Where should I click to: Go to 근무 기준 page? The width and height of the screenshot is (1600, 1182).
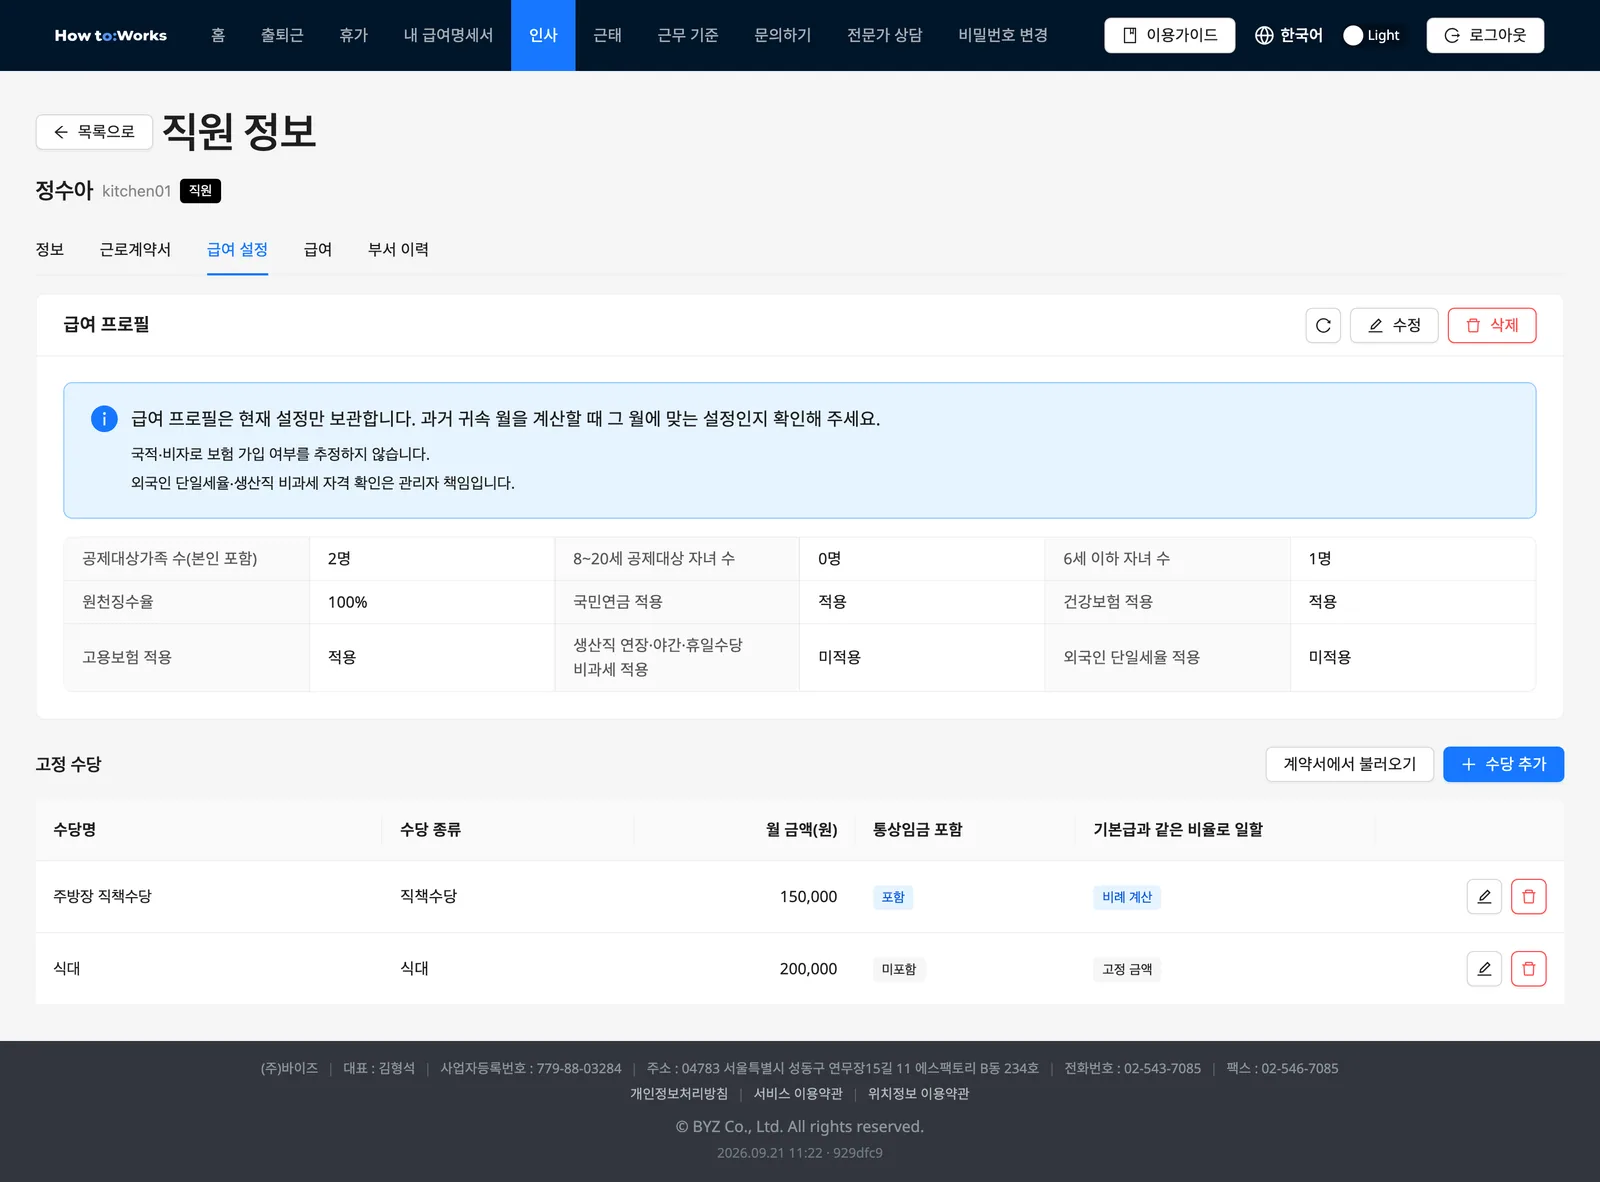click(x=688, y=35)
